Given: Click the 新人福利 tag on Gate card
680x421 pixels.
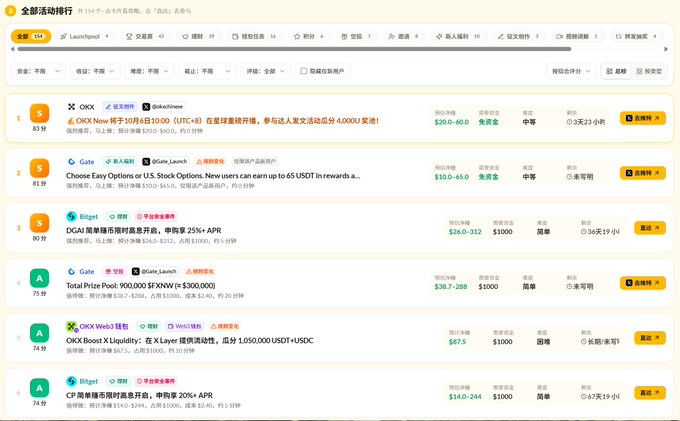Looking at the screenshot, I should click(120, 161).
